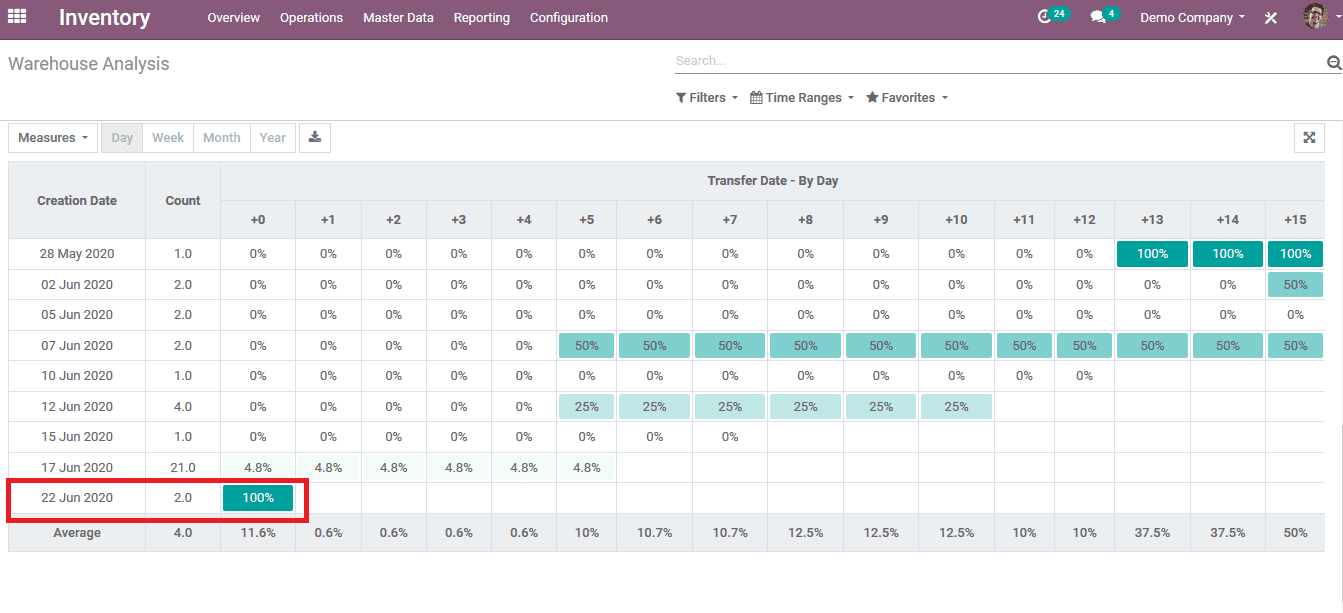This screenshot has height=613, width=1343.
Task: Click the search magnifier icon
Action: coord(1333,63)
